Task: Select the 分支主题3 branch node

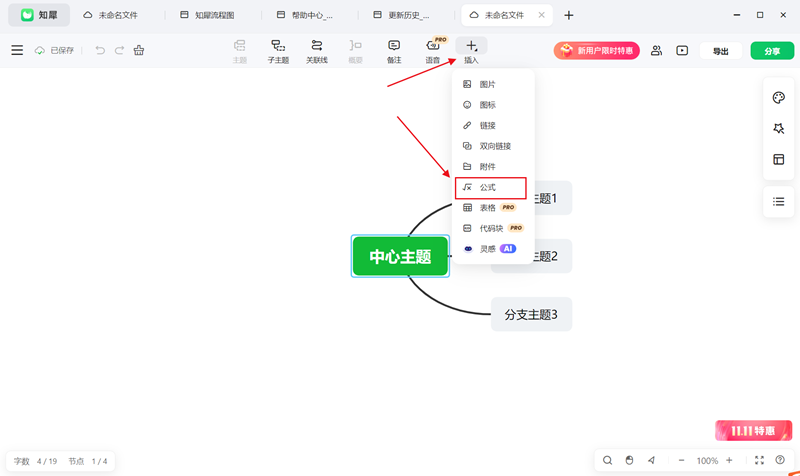Action: 531,314
